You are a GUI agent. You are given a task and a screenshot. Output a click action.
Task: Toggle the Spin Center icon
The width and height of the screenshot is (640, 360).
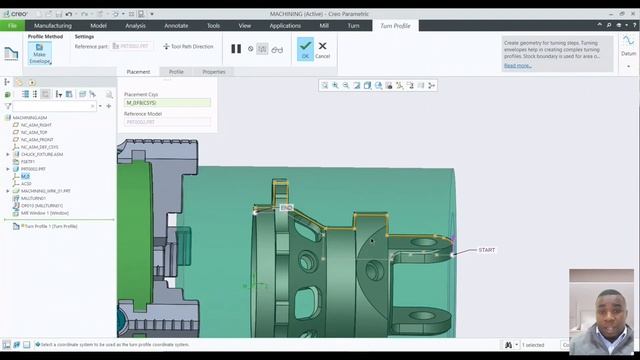[431, 85]
